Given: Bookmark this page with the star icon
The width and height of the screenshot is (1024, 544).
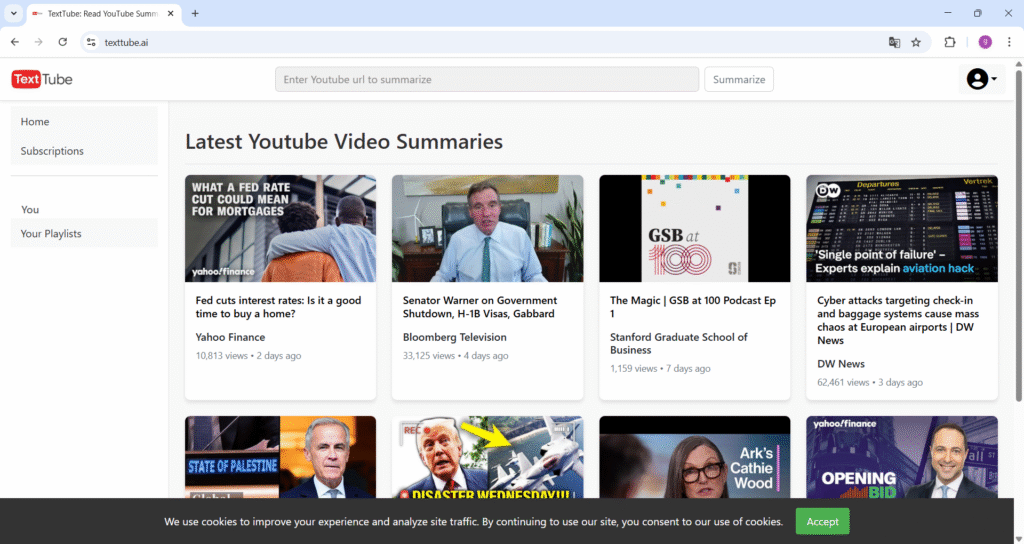Looking at the screenshot, I should point(916,42).
